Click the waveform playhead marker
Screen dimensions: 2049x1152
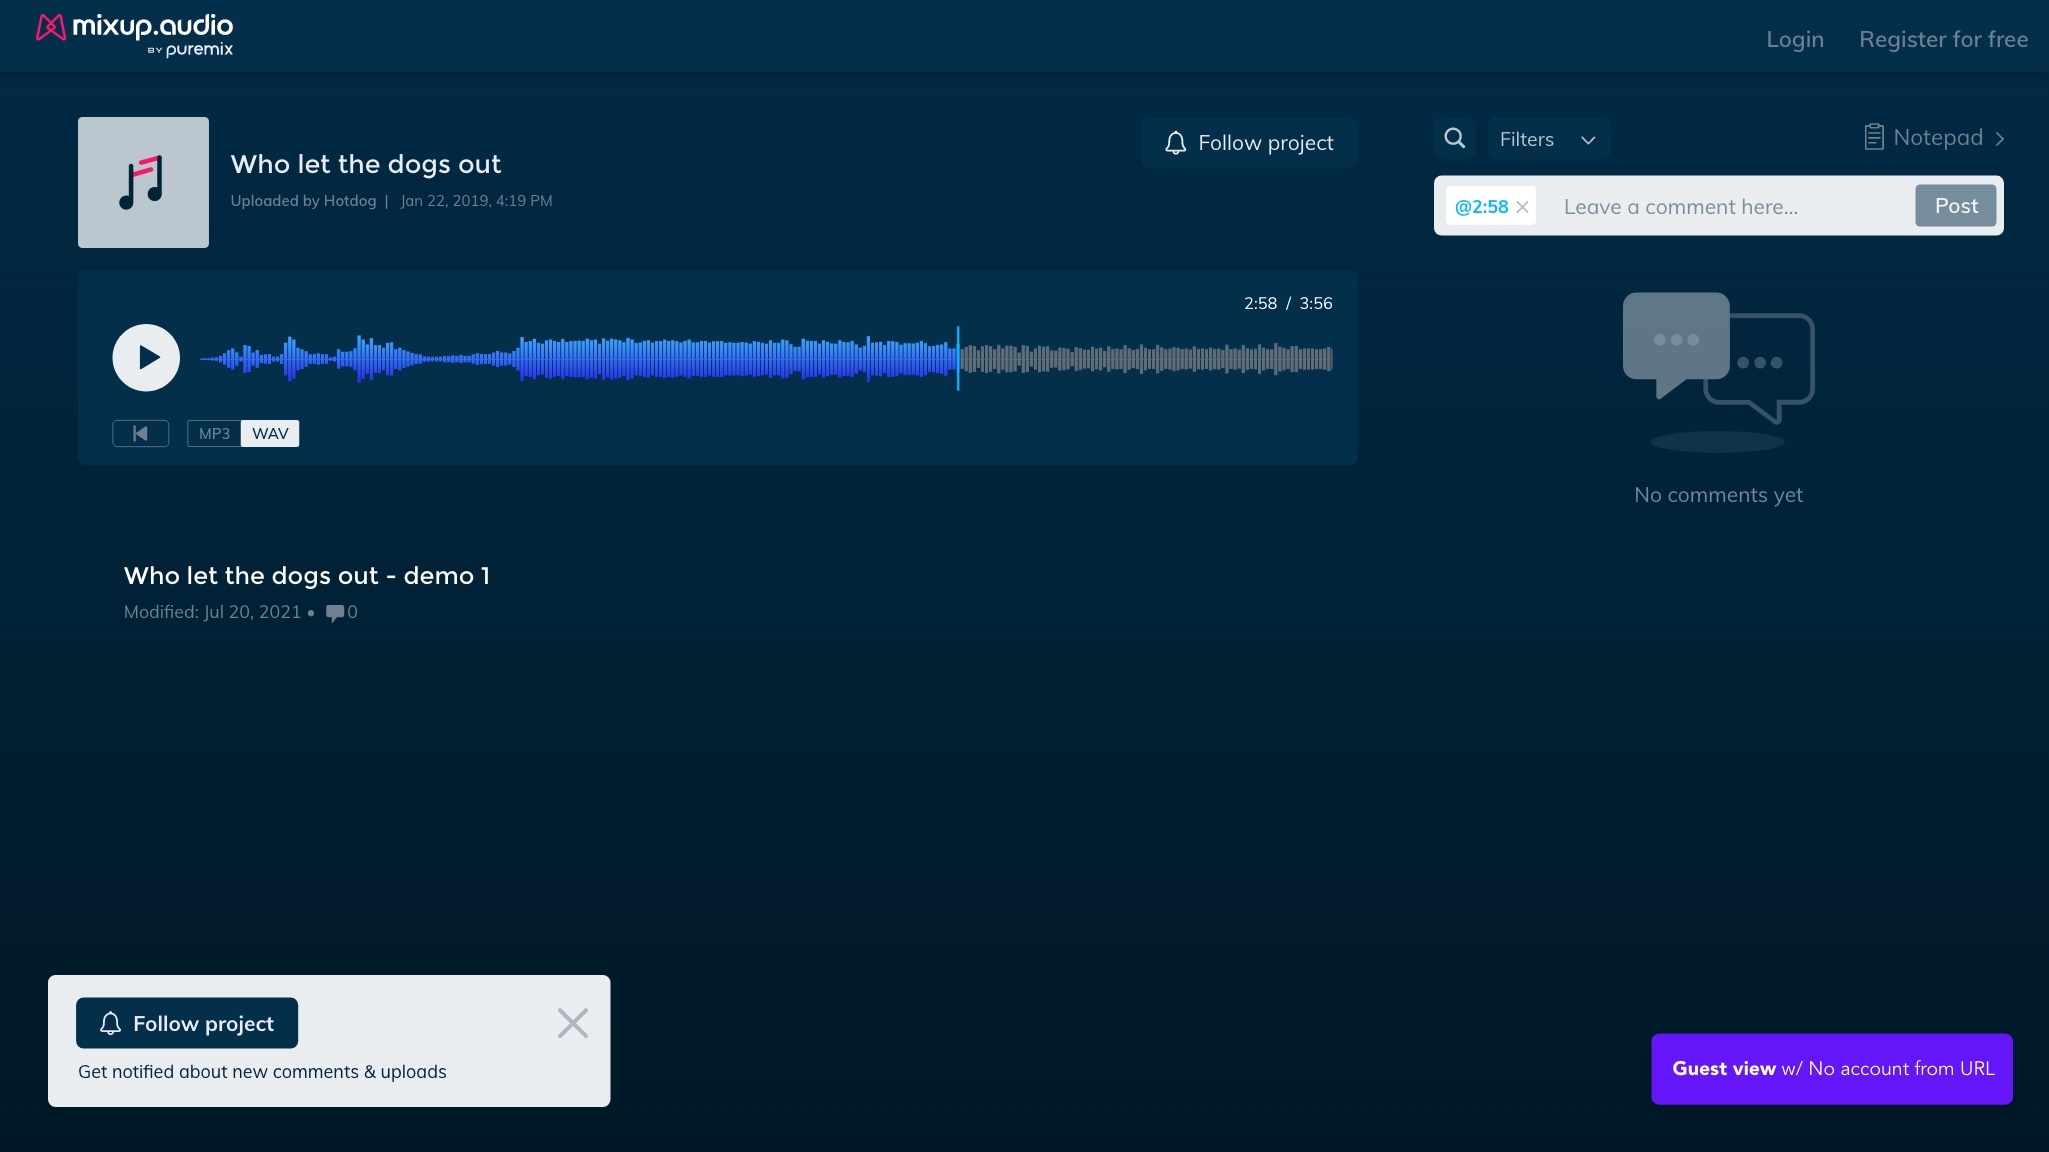[x=957, y=358]
